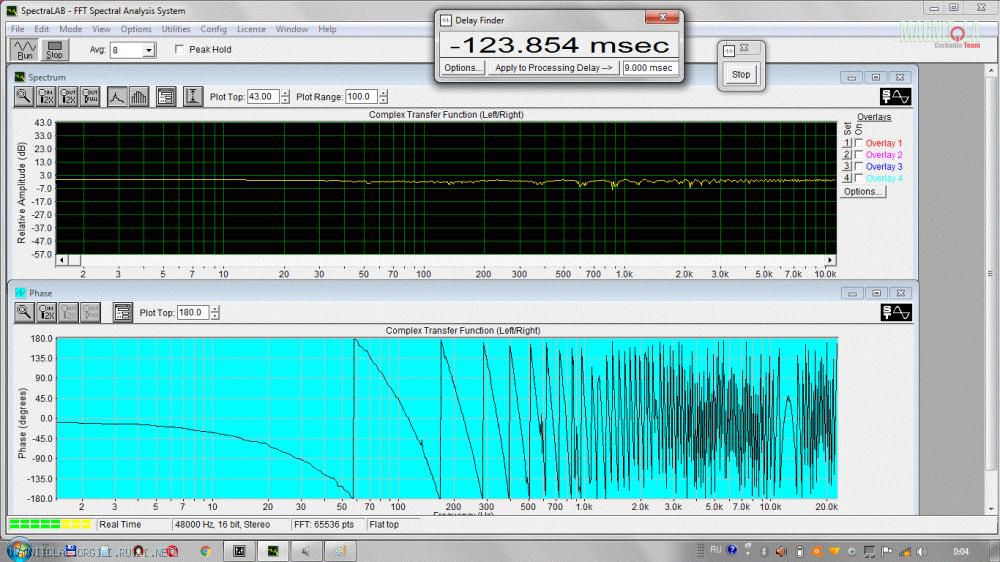The image size is (1000, 562).
Task: Click the RU language indicator in tray
Action: tap(716, 550)
